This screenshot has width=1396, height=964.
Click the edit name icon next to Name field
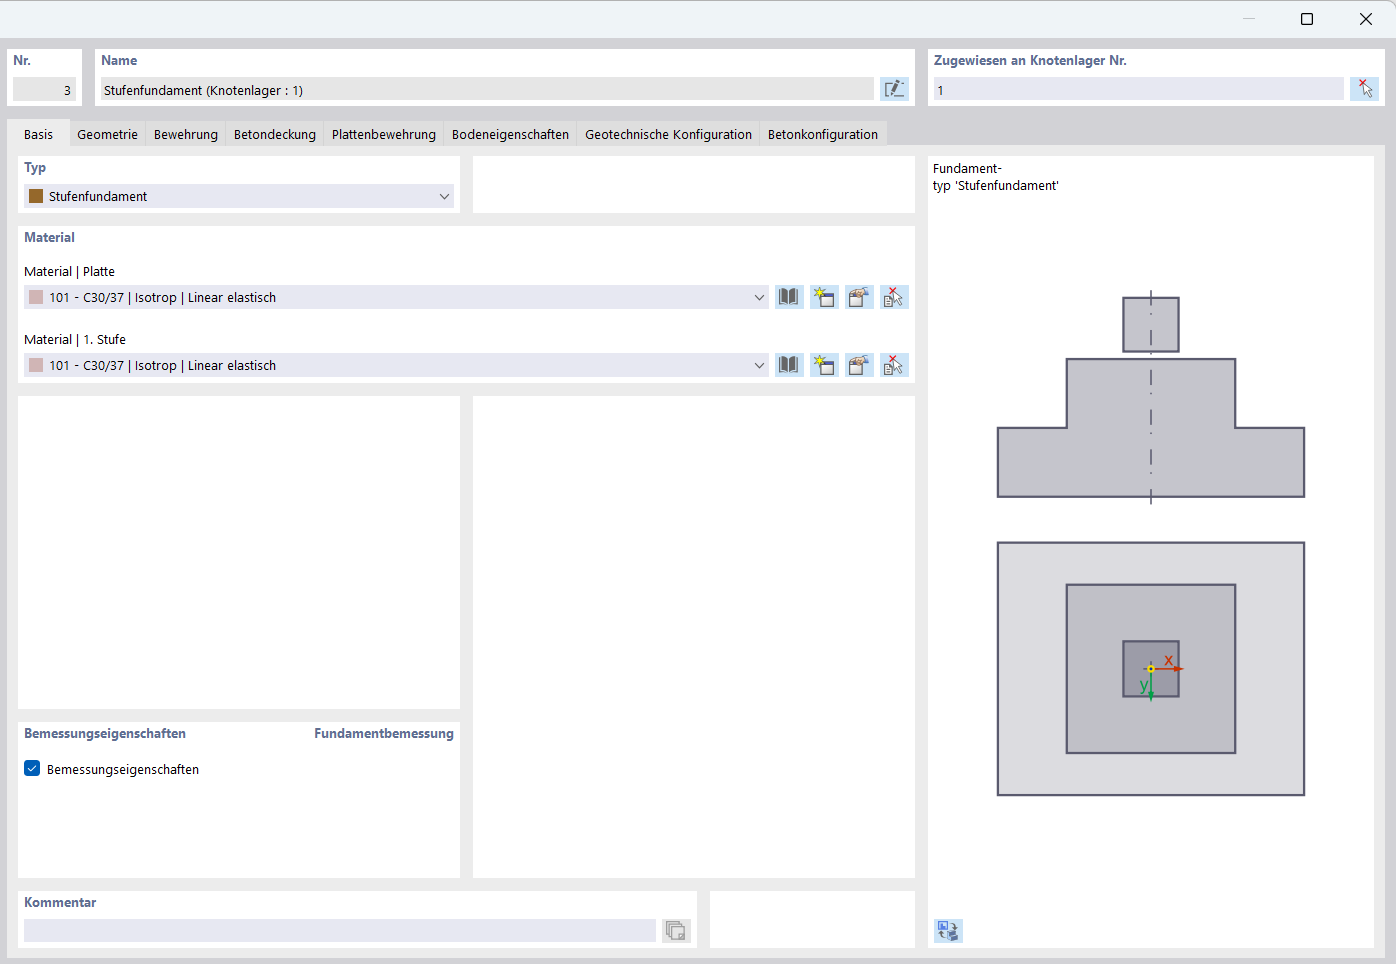click(x=894, y=89)
